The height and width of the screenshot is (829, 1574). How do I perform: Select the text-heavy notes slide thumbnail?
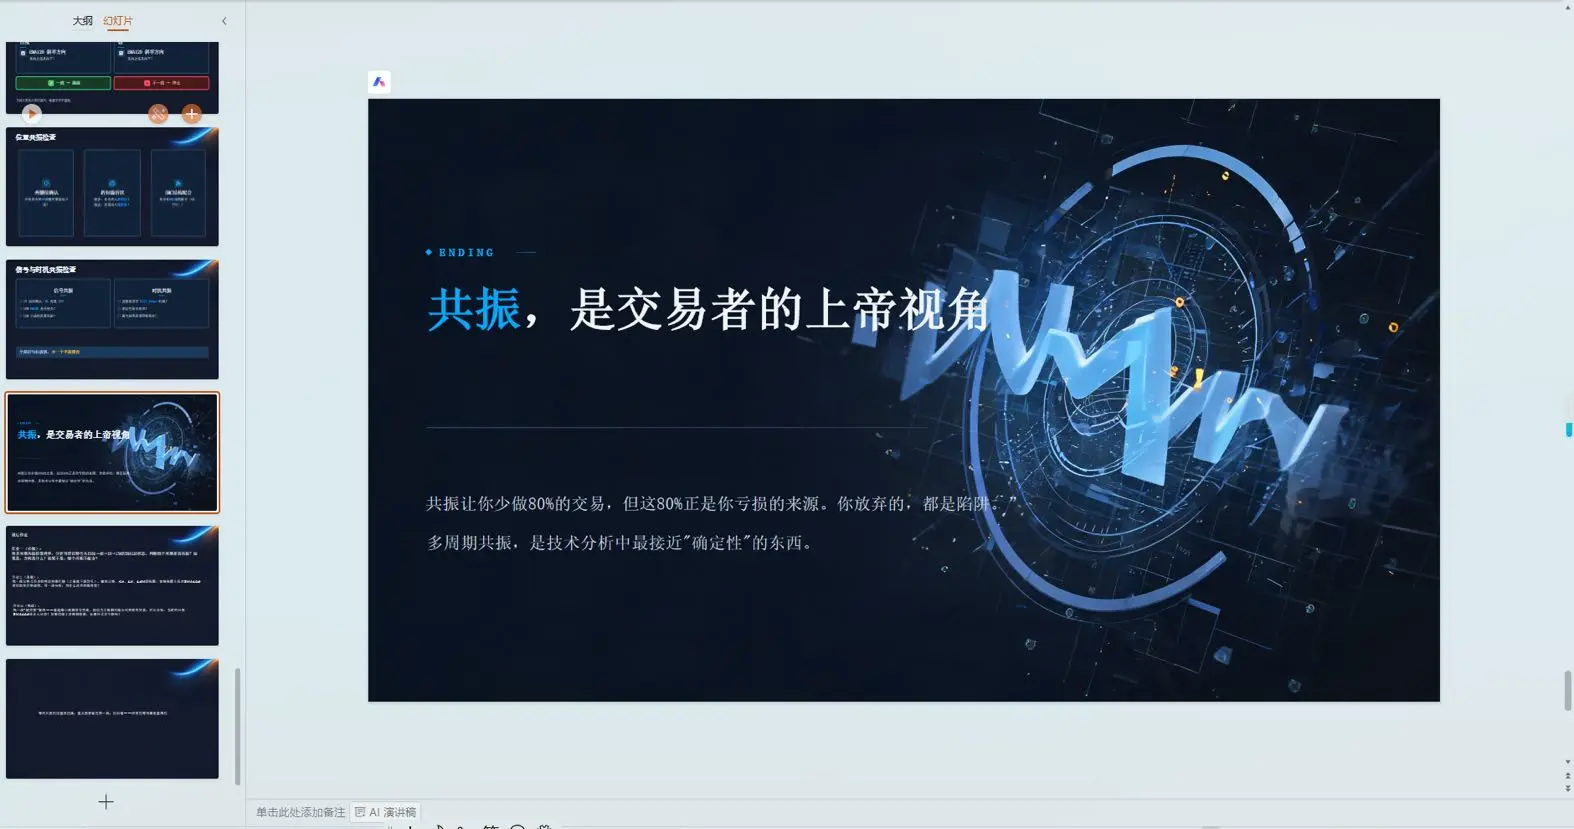[x=112, y=586]
